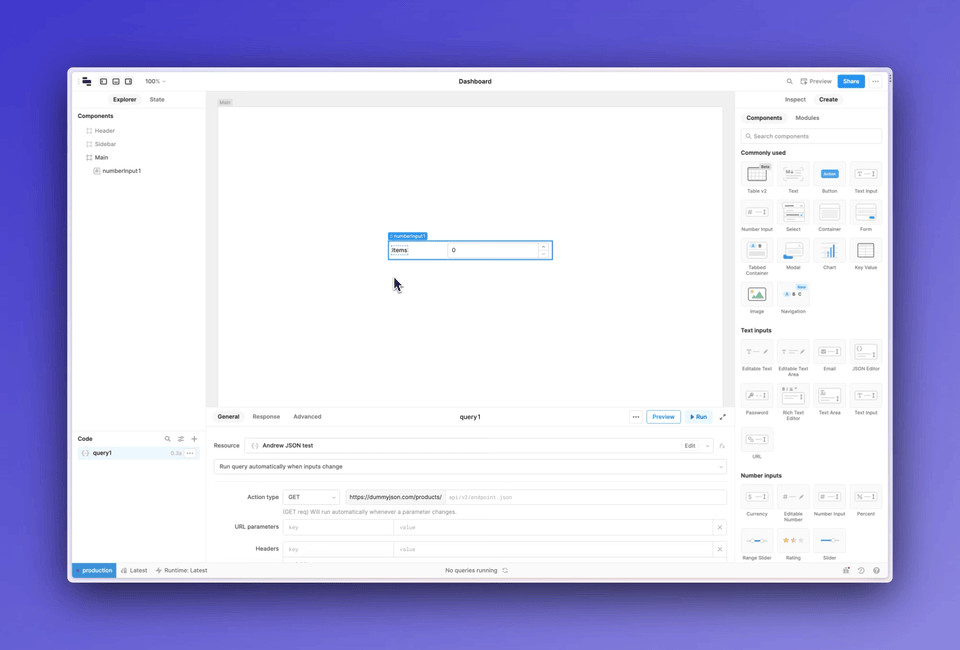Image resolution: width=960 pixels, height=650 pixels.
Task: Open the Response tab of query1
Action: coord(266,416)
